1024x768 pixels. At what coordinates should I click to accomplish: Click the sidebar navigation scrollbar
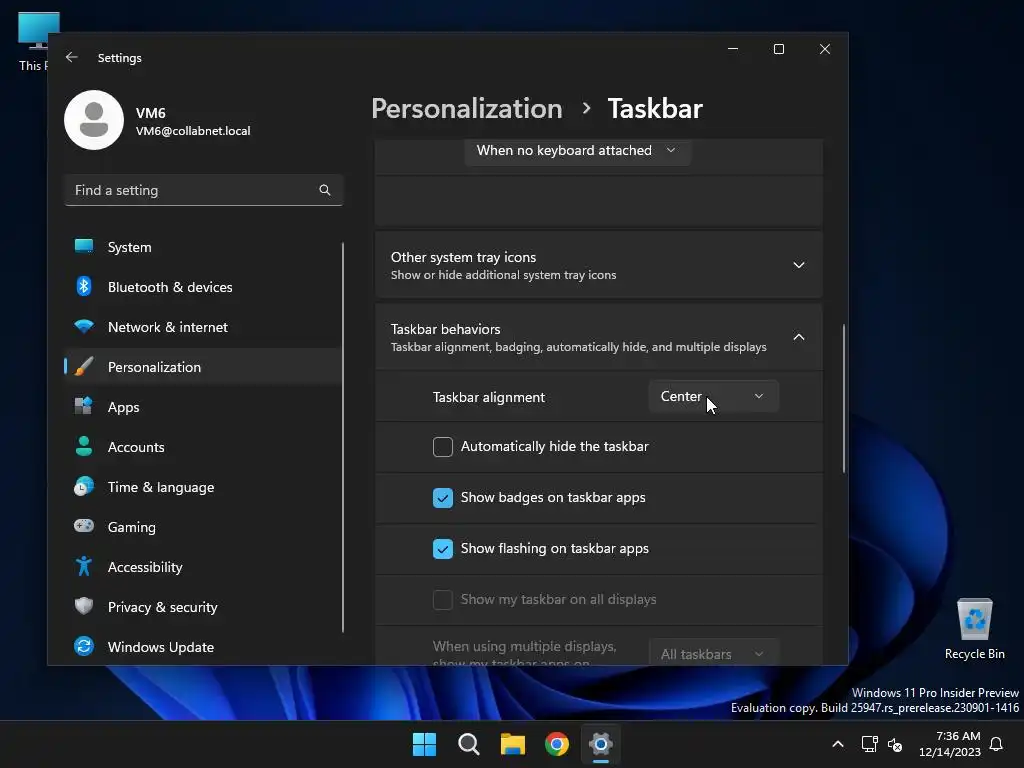pos(343,438)
